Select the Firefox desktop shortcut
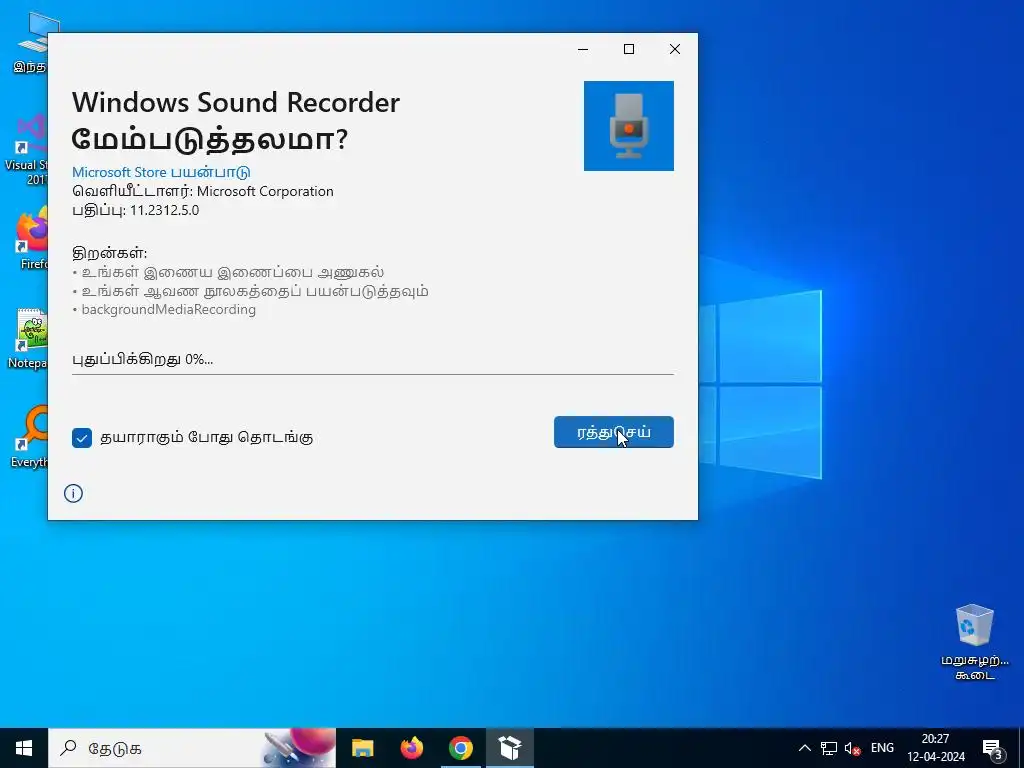 pos(31,238)
